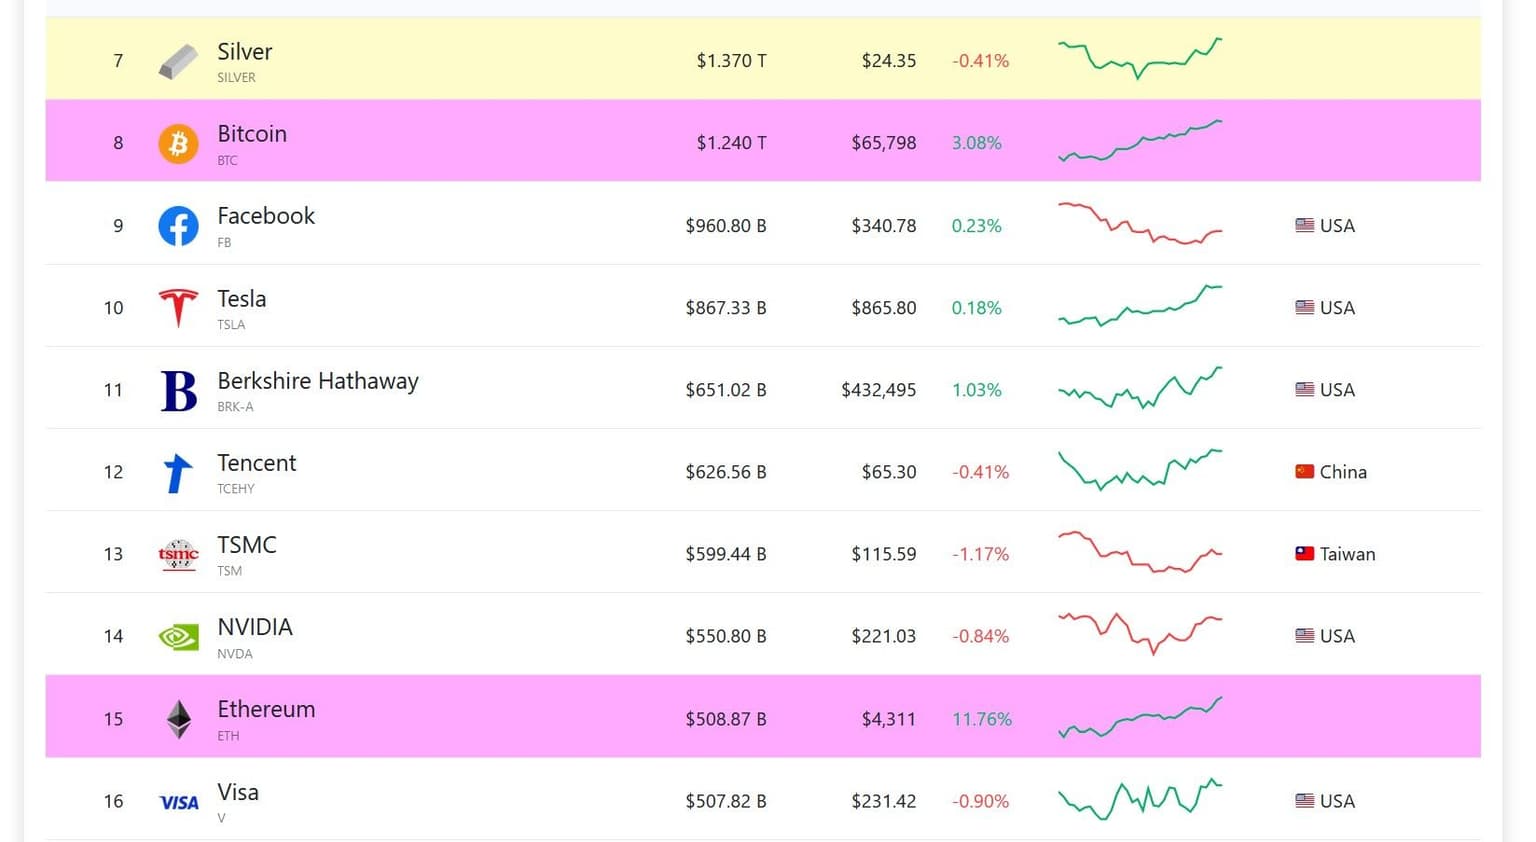The height and width of the screenshot is (842, 1536).
Task: Open the Ethereum name link
Action: tap(266, 709)
